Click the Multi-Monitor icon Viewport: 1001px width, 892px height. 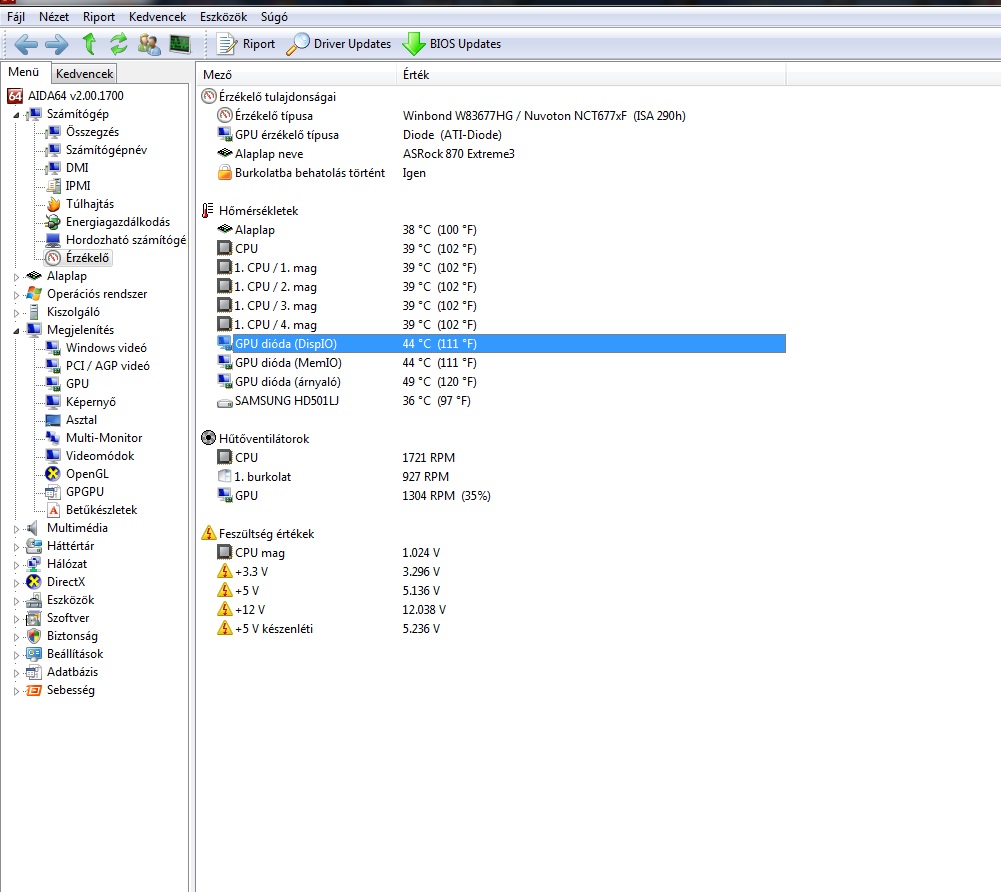coord(53,437)
